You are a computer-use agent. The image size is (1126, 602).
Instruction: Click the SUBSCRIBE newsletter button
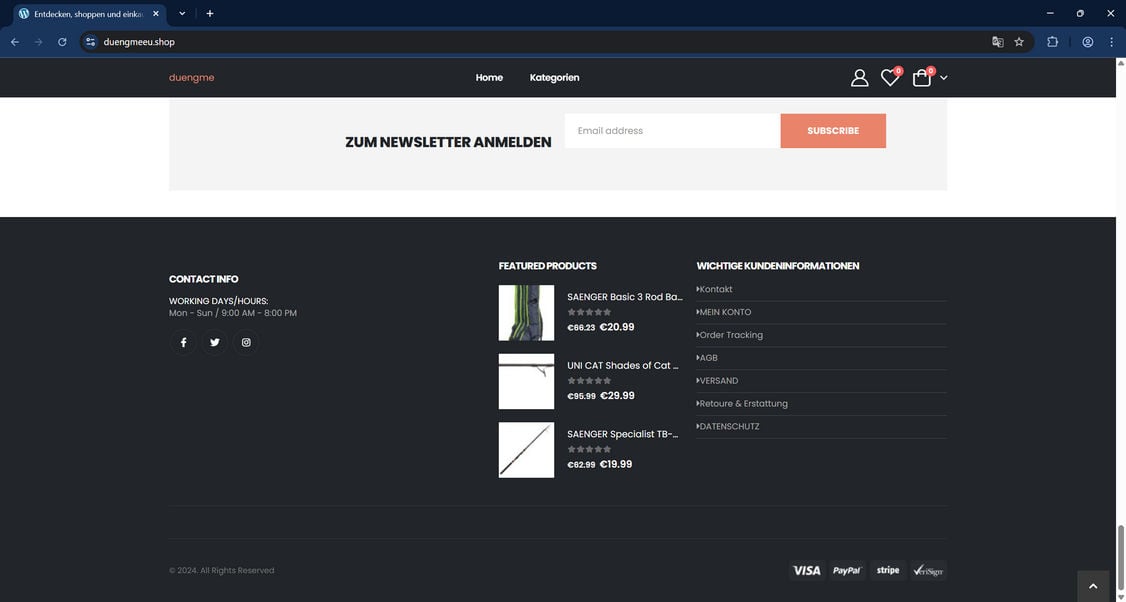pyautogui.click(x=833, y=130)
